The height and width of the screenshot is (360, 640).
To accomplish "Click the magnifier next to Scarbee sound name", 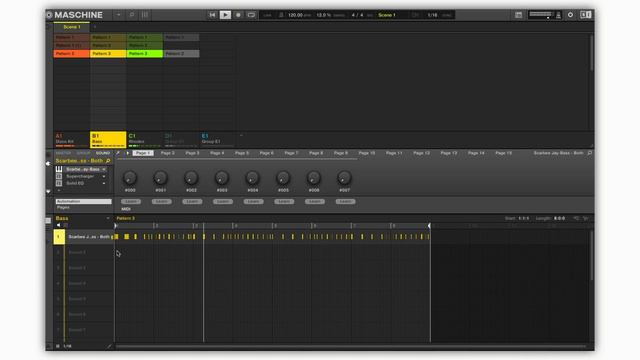I will tap(108, 161).
